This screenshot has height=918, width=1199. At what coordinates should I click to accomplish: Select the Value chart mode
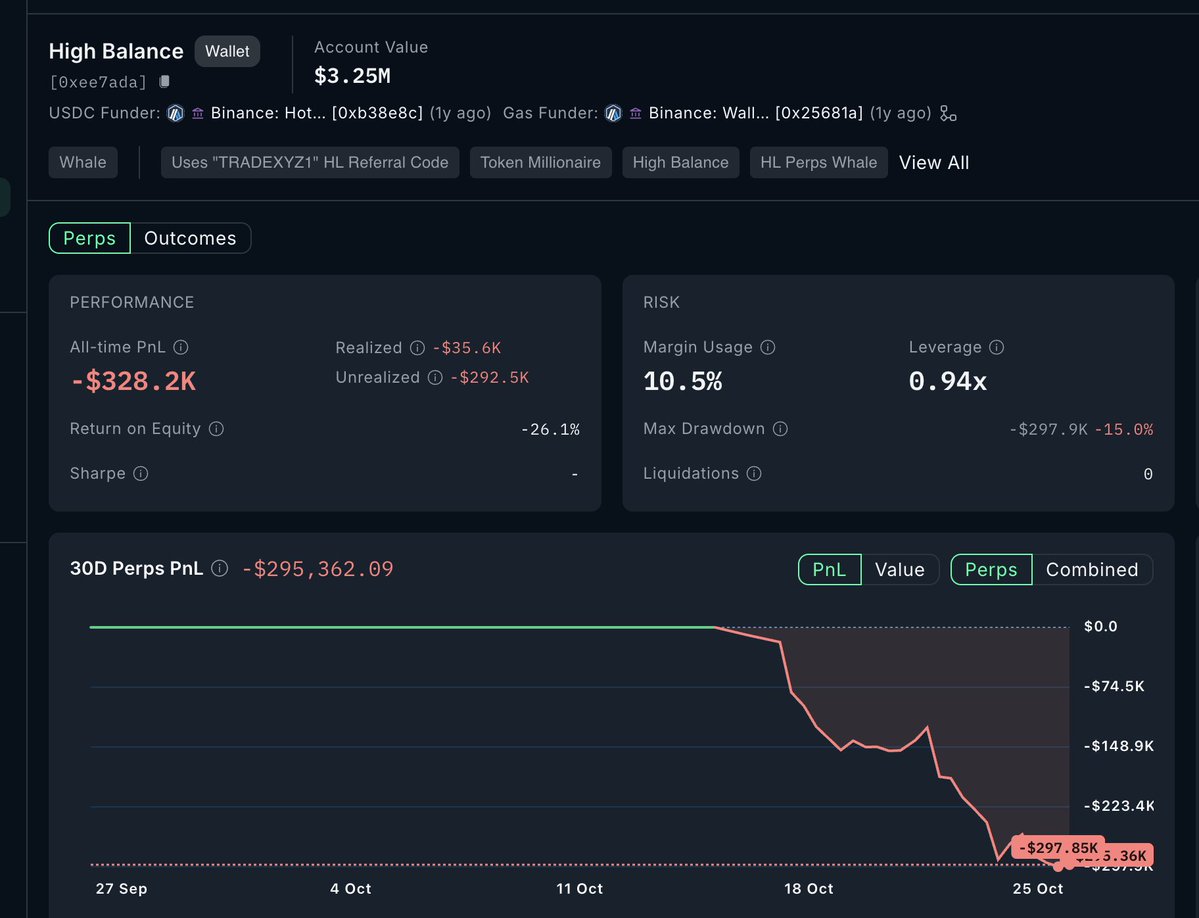point(900,569)
